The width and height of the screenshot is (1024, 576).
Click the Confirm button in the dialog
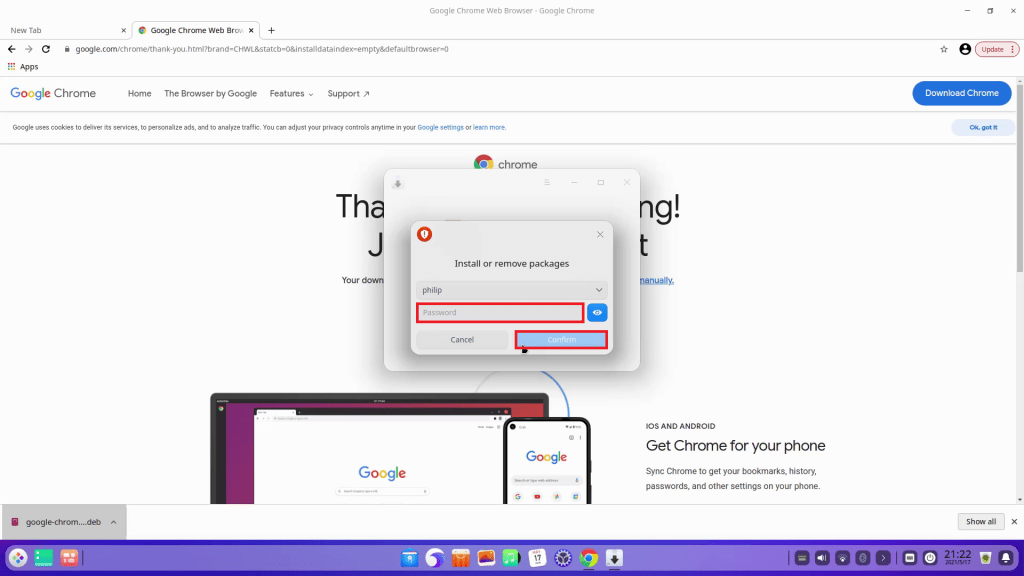[561, 340]
